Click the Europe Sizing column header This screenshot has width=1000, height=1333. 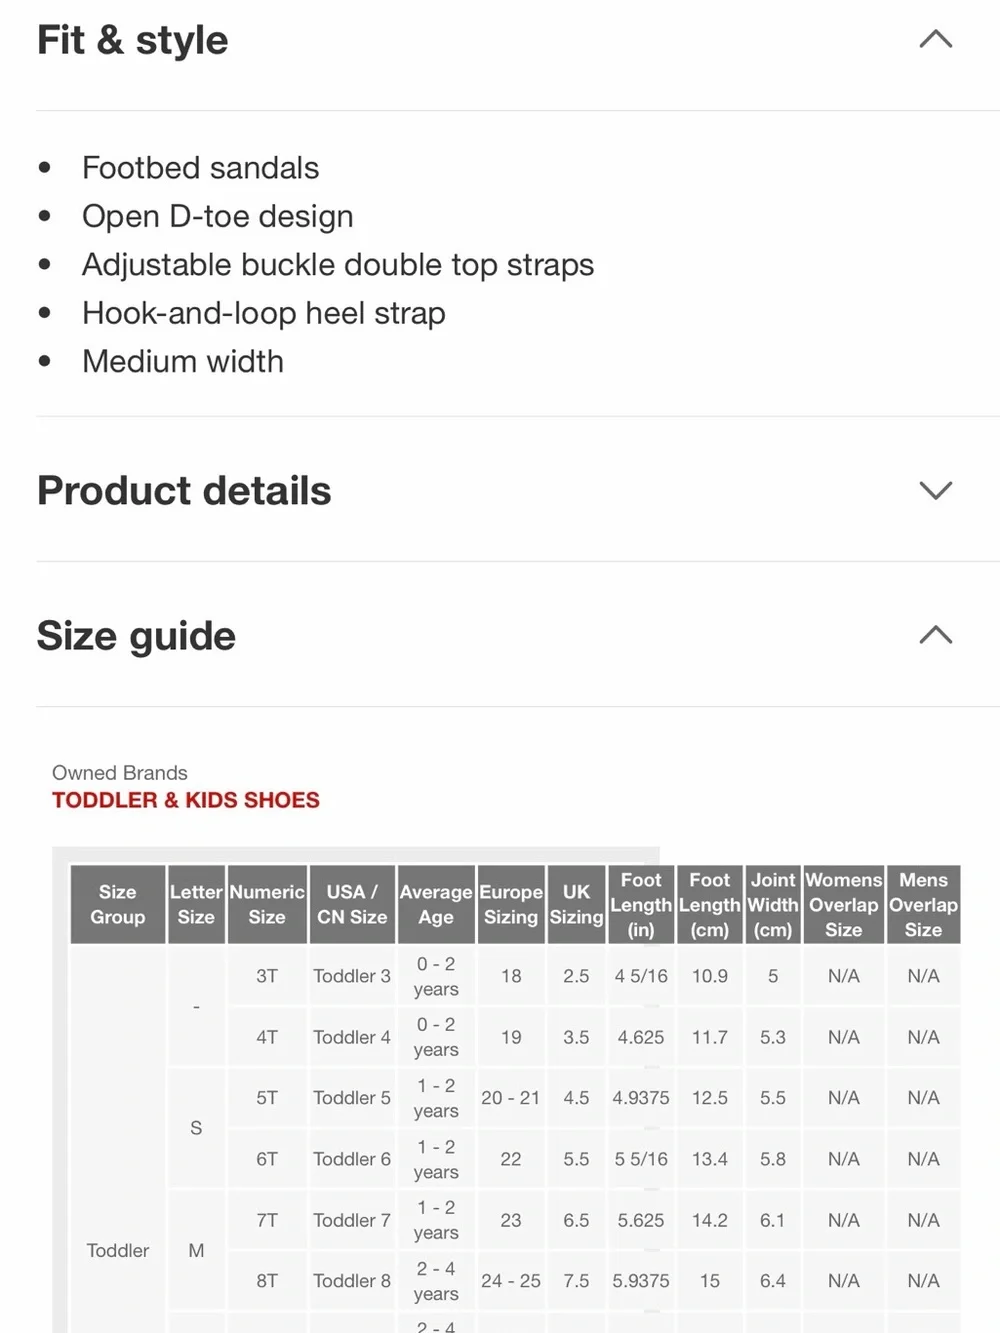pos(511,904)
